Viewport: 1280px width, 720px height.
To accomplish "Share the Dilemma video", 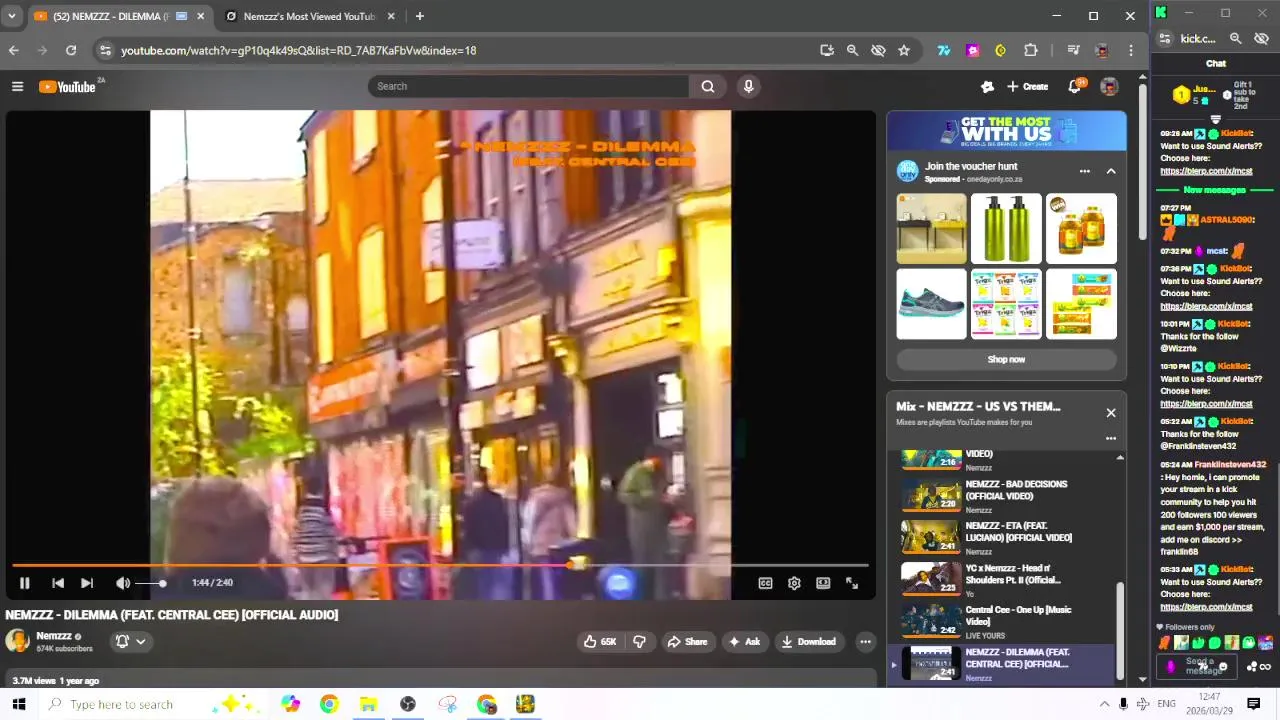I will 687,641.
